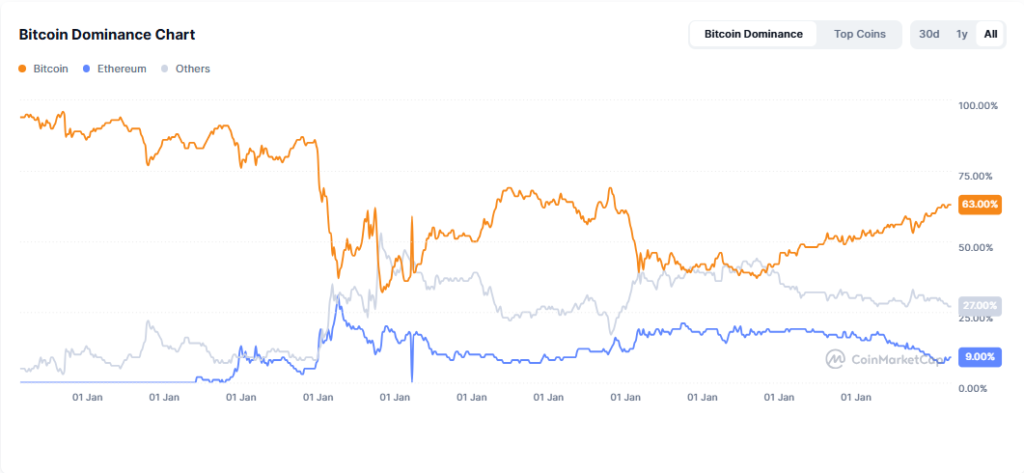Click the CoinMarketCap watermark logo
This screenshot has width=1024, height=473.
pos(836,358)
